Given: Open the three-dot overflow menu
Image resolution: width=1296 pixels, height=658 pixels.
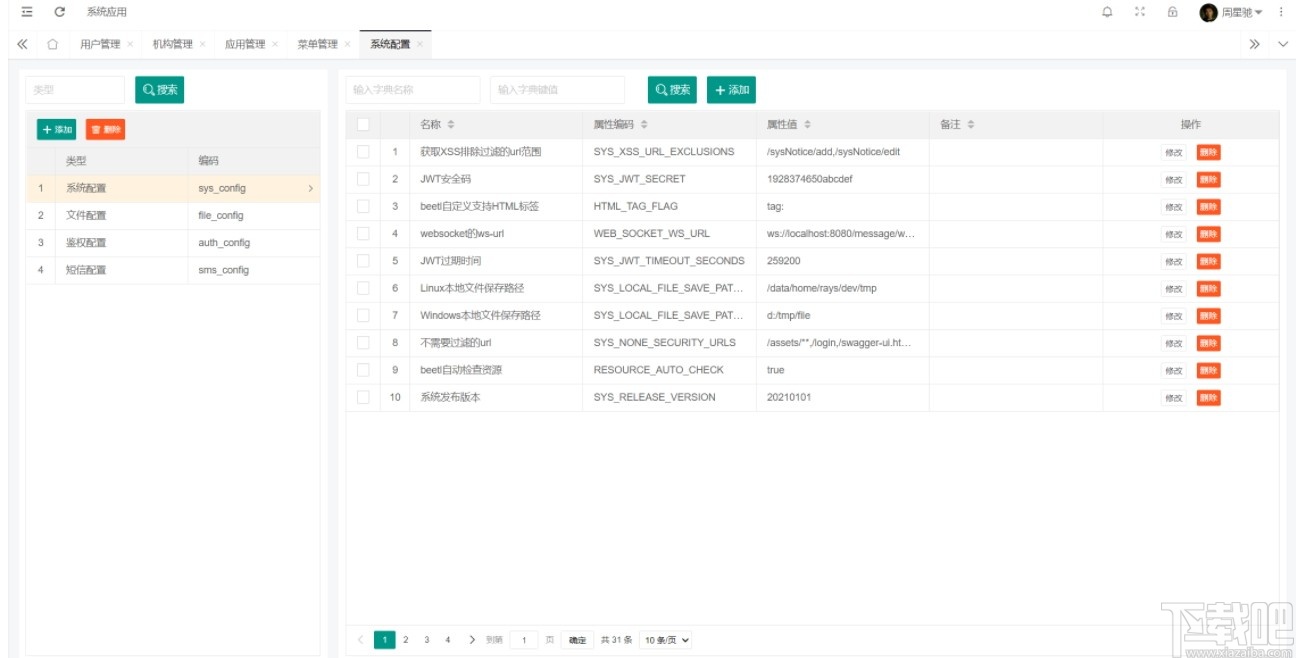Looking at the screenshot, I should (1281, 11).
